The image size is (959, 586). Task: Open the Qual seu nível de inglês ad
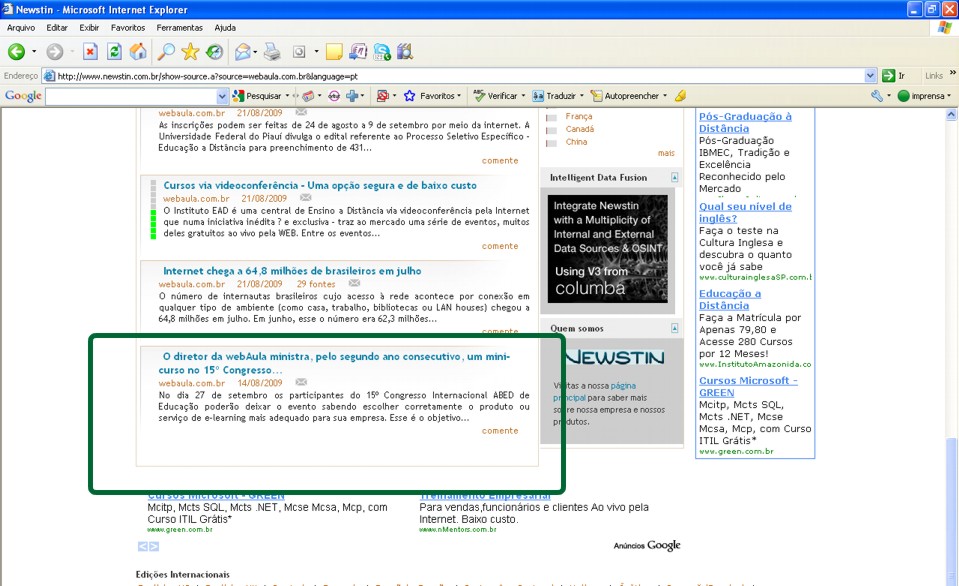(745, 212)
